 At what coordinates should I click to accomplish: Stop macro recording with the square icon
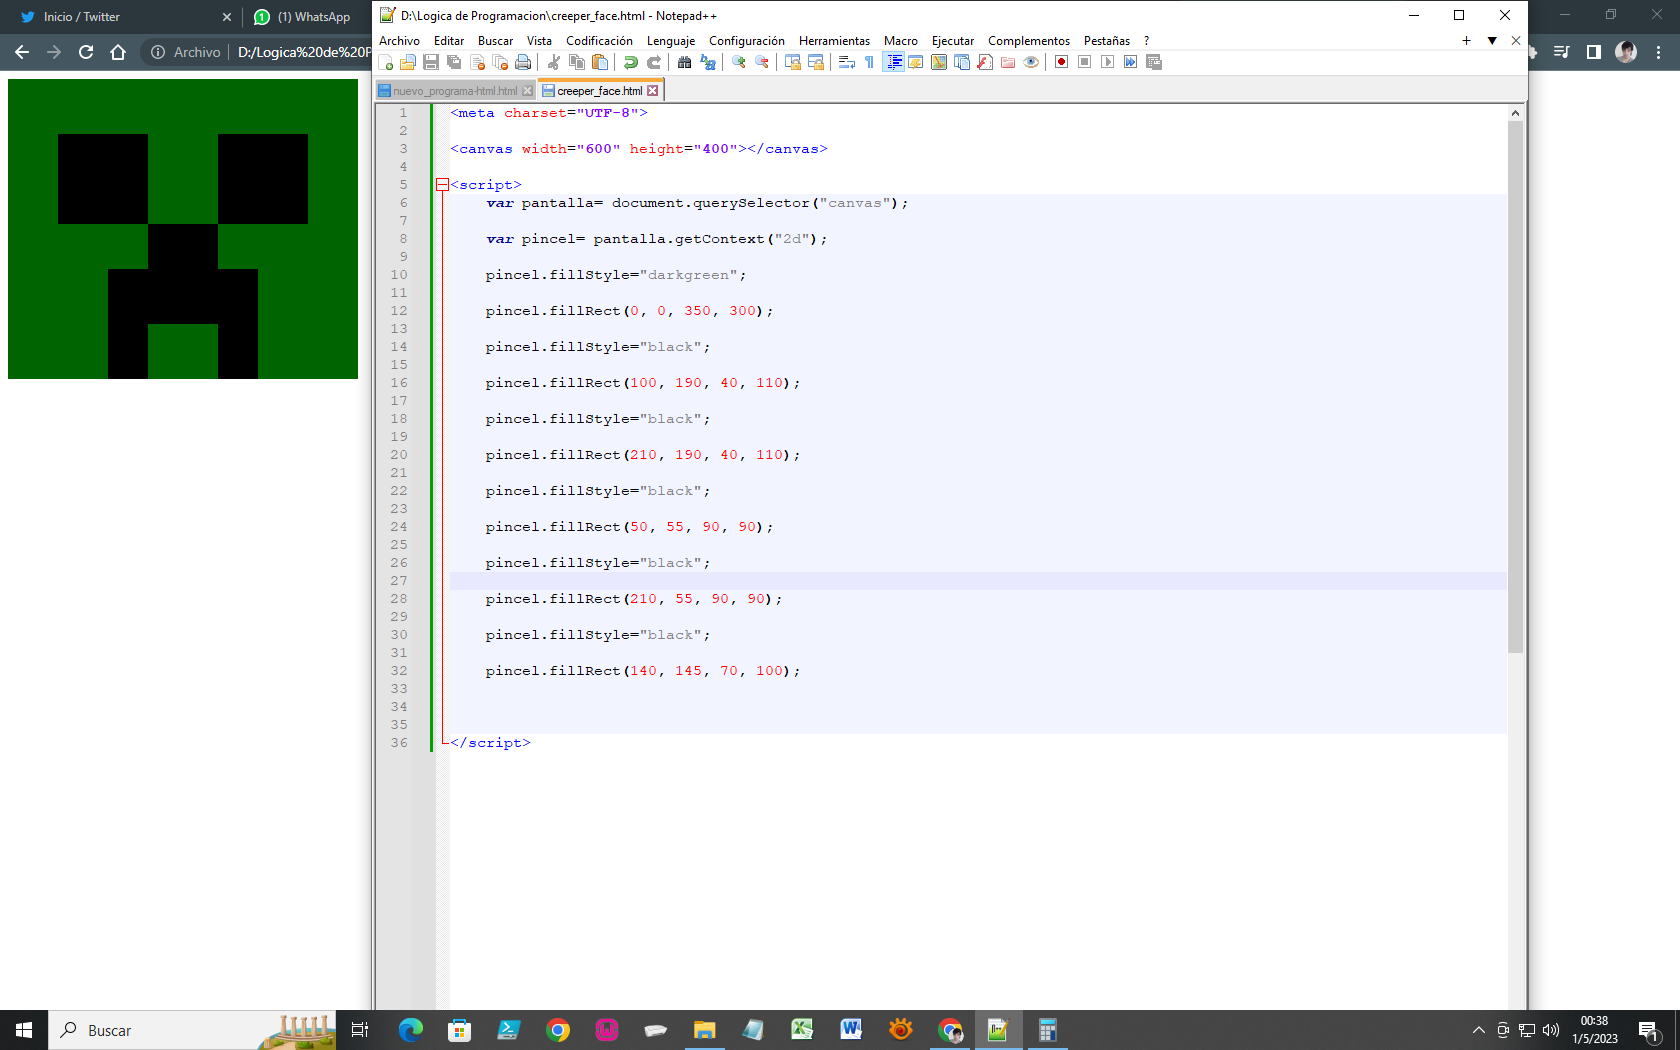(1085, 62)
